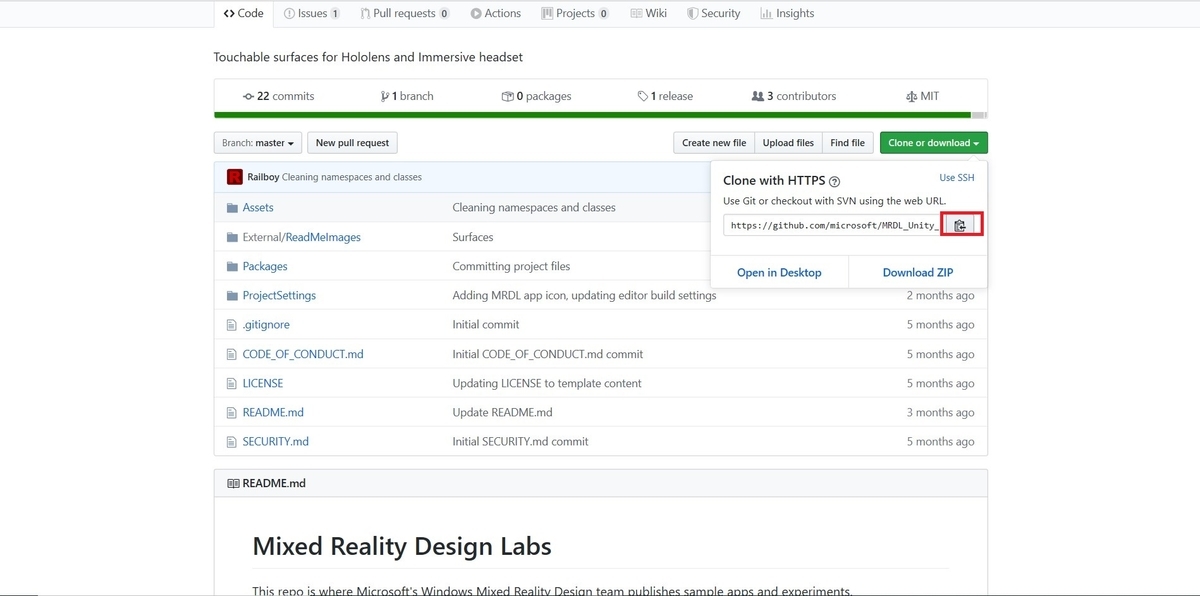
Task: Click the 'Surfaces' commit message
Action: [473, 238]
